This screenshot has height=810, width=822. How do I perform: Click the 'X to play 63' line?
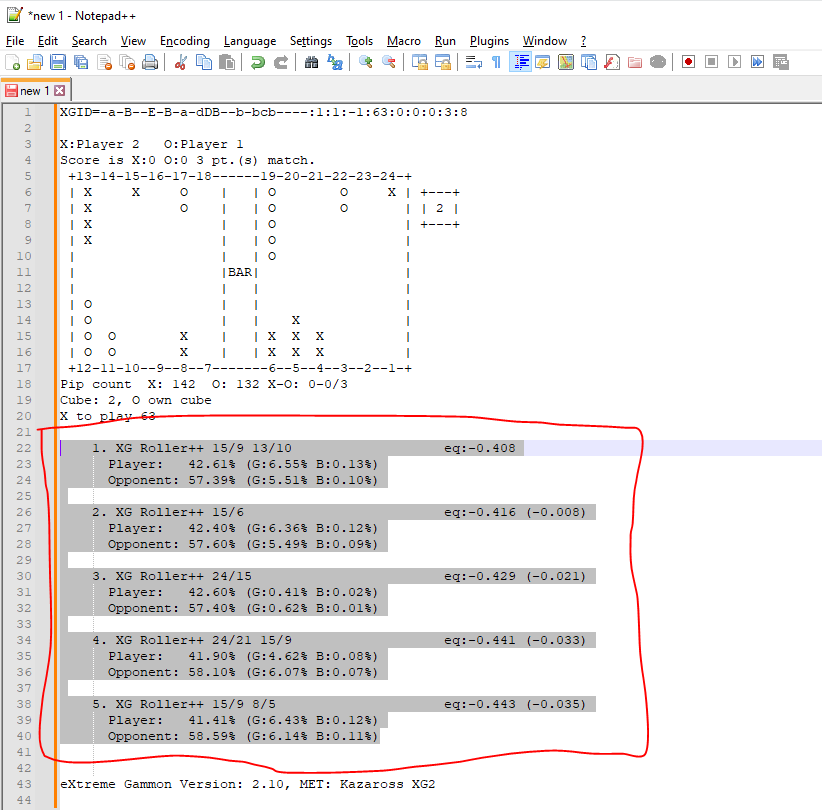(107, 416)
